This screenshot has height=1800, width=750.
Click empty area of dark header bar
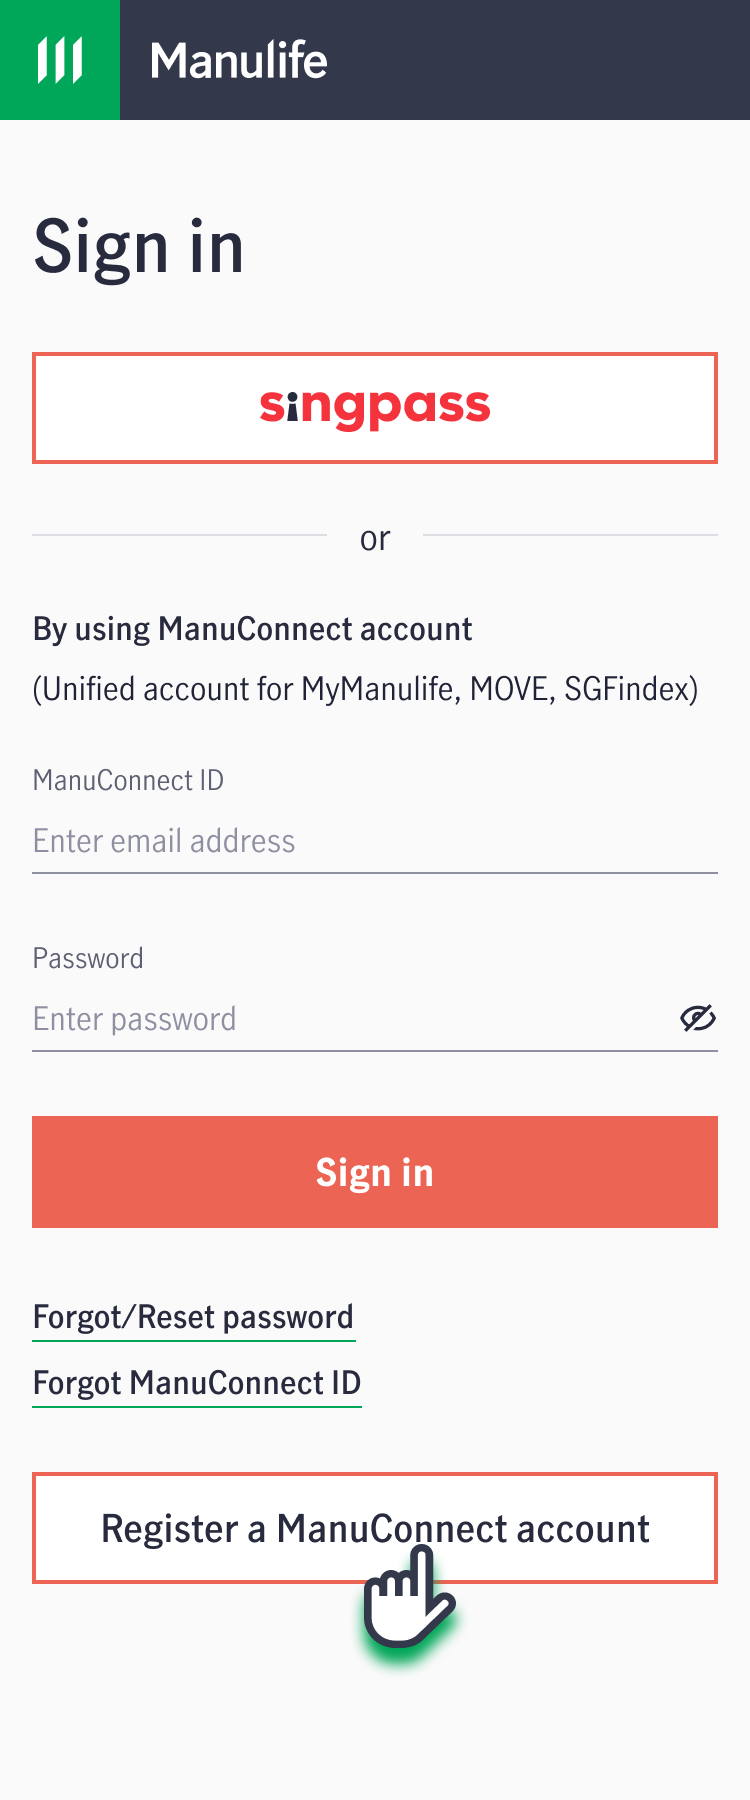pos(540,60)
